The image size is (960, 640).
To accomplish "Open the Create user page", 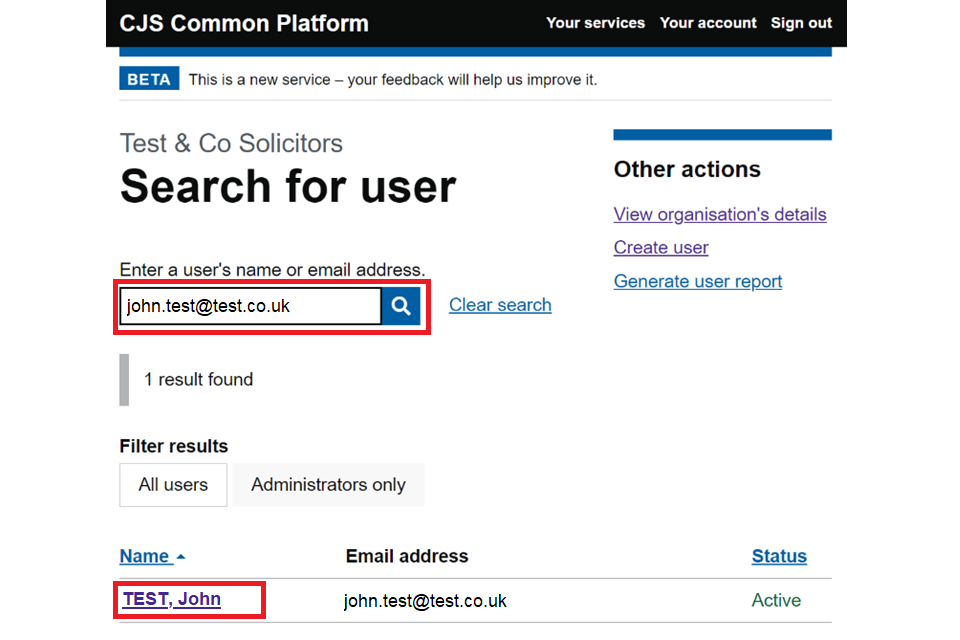I will point(660,247).
